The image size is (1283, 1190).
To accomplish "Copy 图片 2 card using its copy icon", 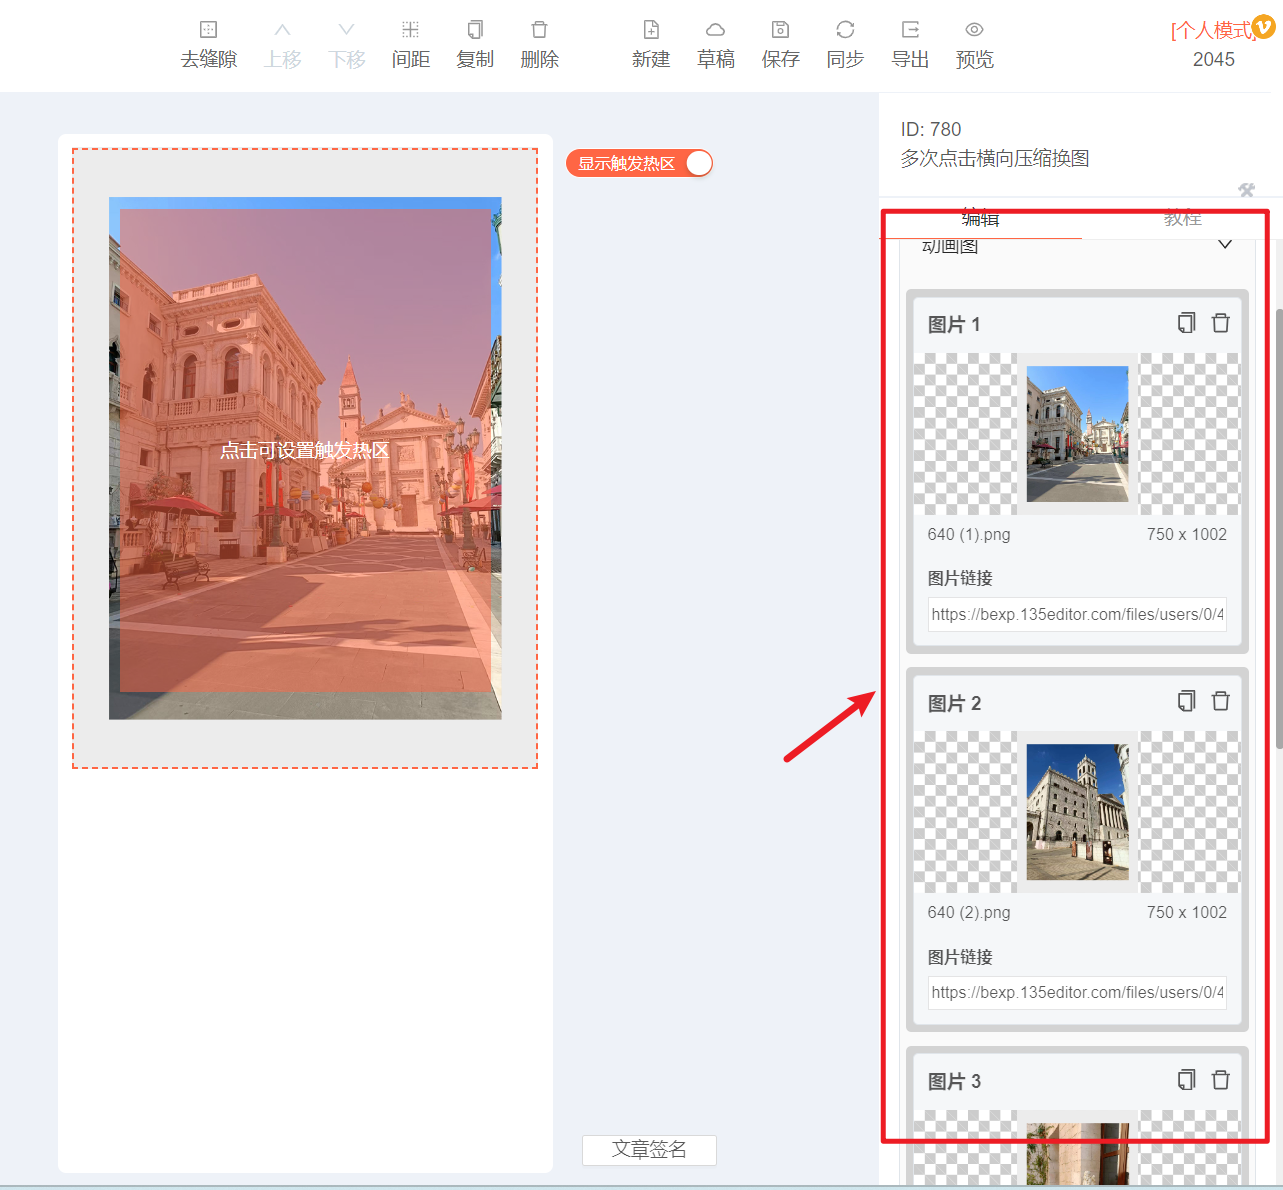I will pyautogui.click(x=1186, y=701).
